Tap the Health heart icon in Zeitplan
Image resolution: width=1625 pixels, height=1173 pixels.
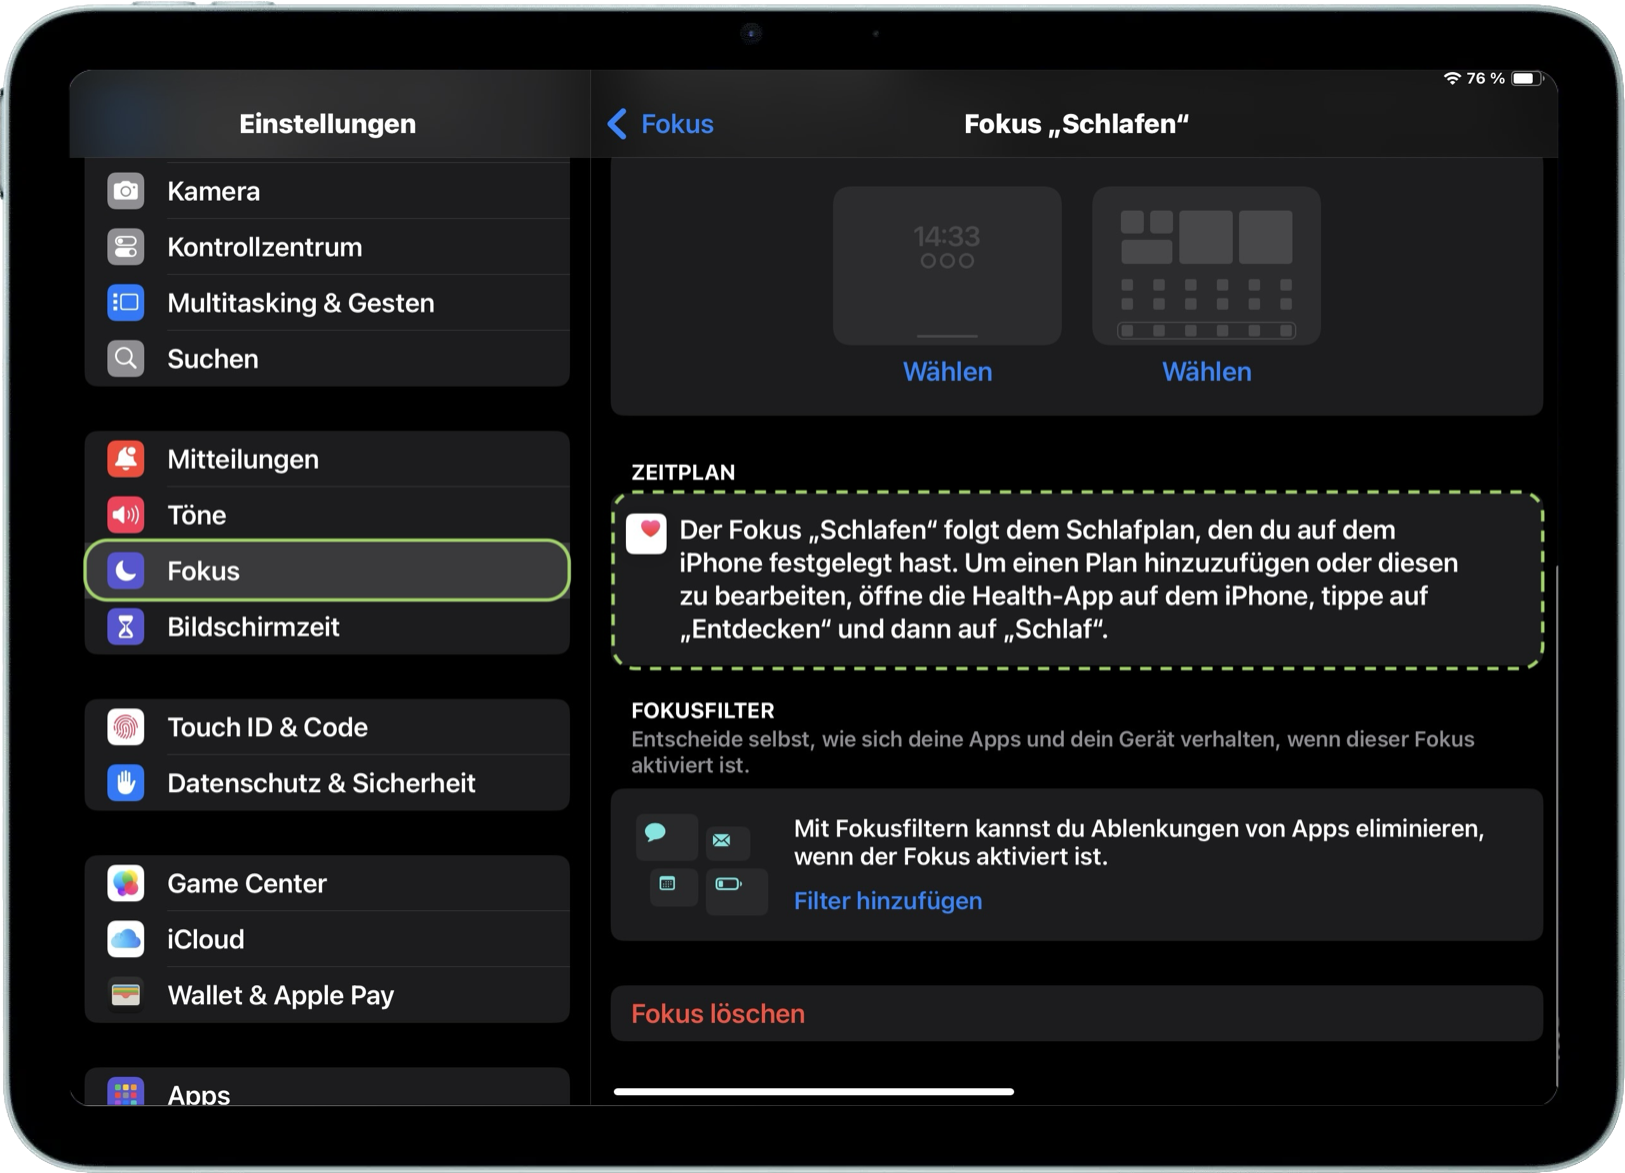tap(646, 533)
